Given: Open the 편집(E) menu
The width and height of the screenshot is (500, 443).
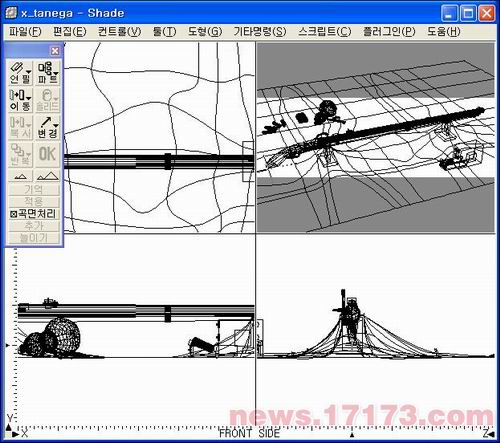Looking at the screenshot, I should 70,32.
